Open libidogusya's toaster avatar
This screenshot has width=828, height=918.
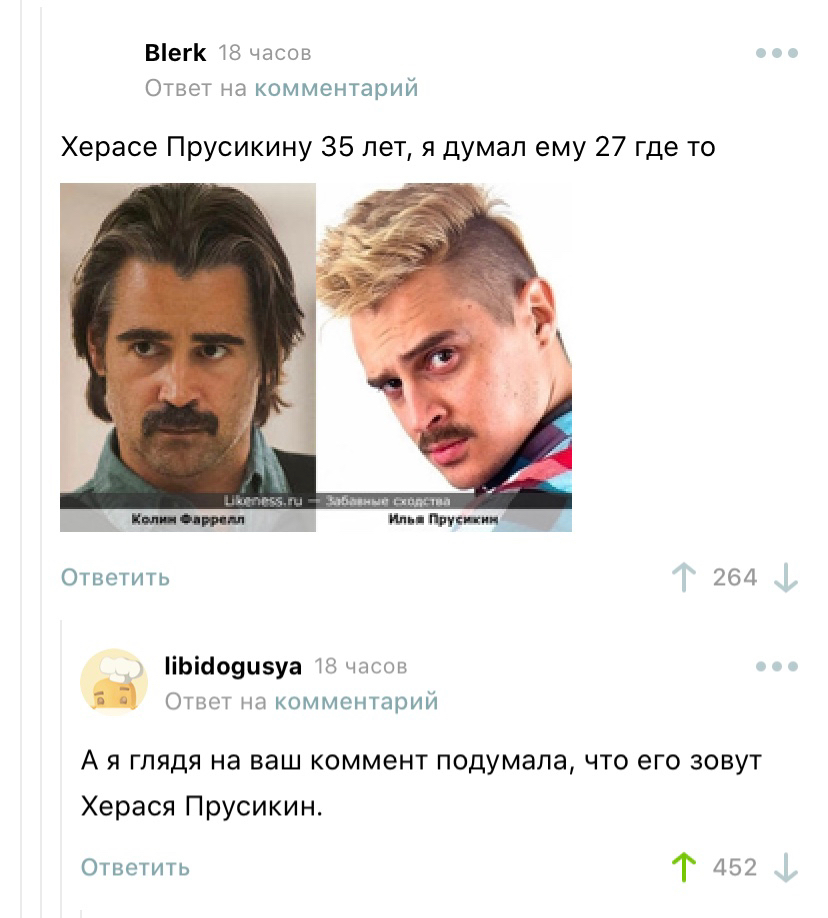(114, 683)
